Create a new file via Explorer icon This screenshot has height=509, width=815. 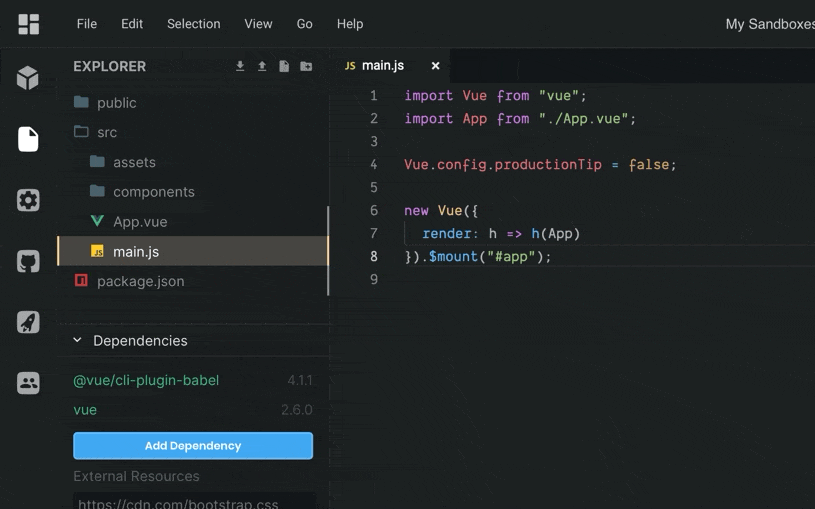[284, 66]
